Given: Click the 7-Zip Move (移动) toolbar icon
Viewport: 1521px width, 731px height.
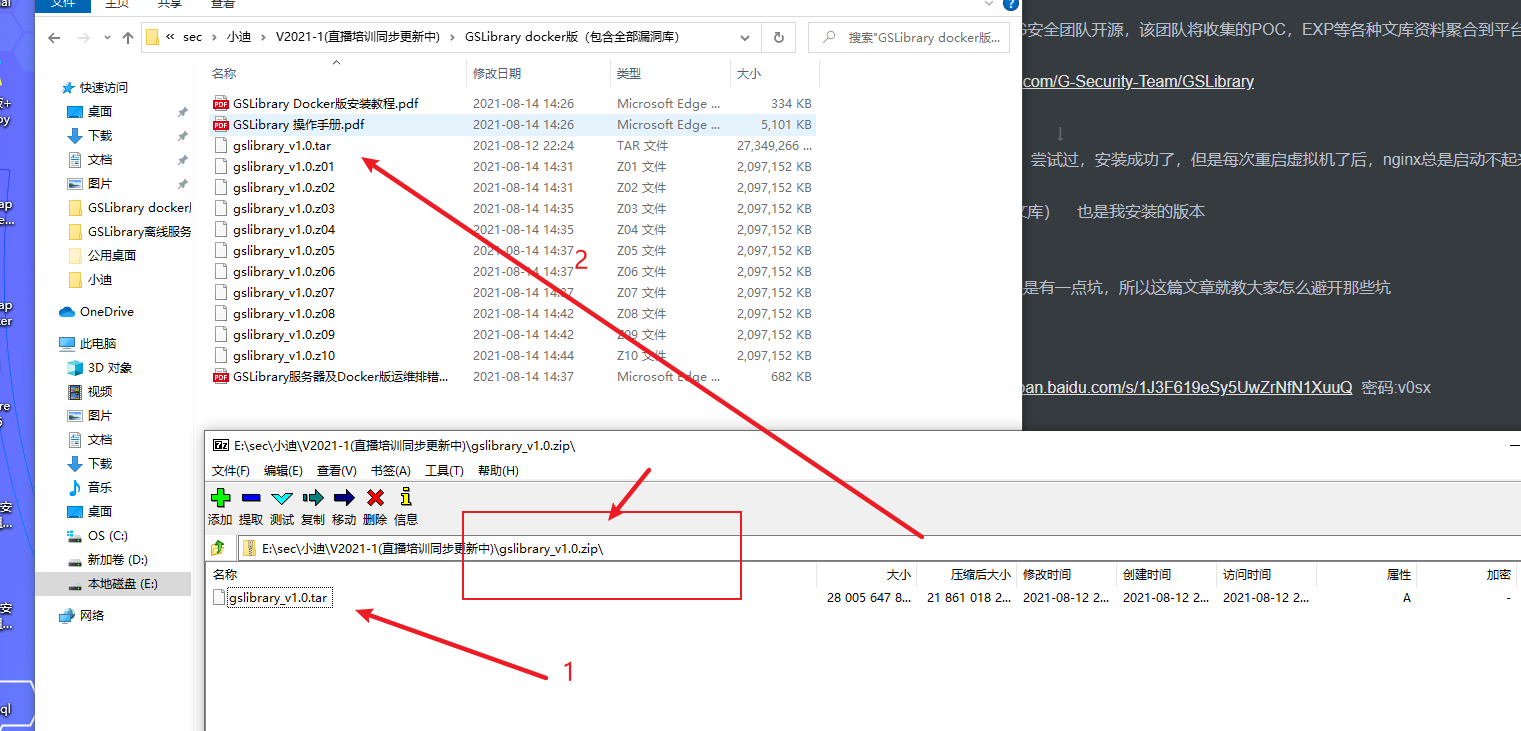Looking at the screenshot, I should tap(344, 498).
